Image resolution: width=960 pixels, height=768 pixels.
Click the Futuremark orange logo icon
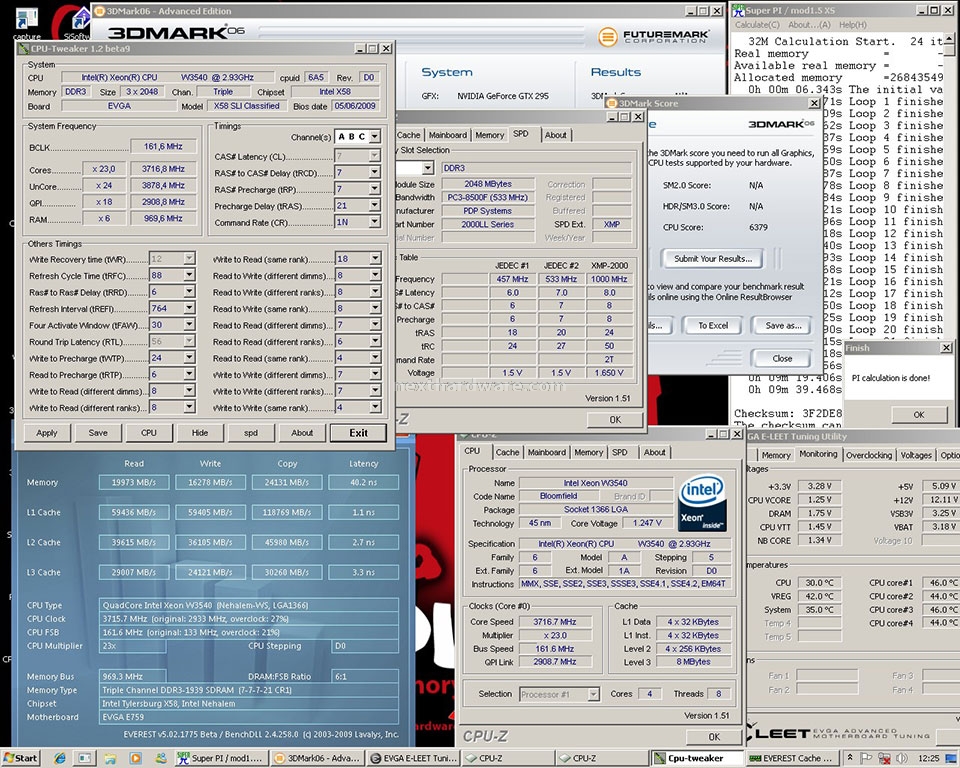tap(607, 37)
